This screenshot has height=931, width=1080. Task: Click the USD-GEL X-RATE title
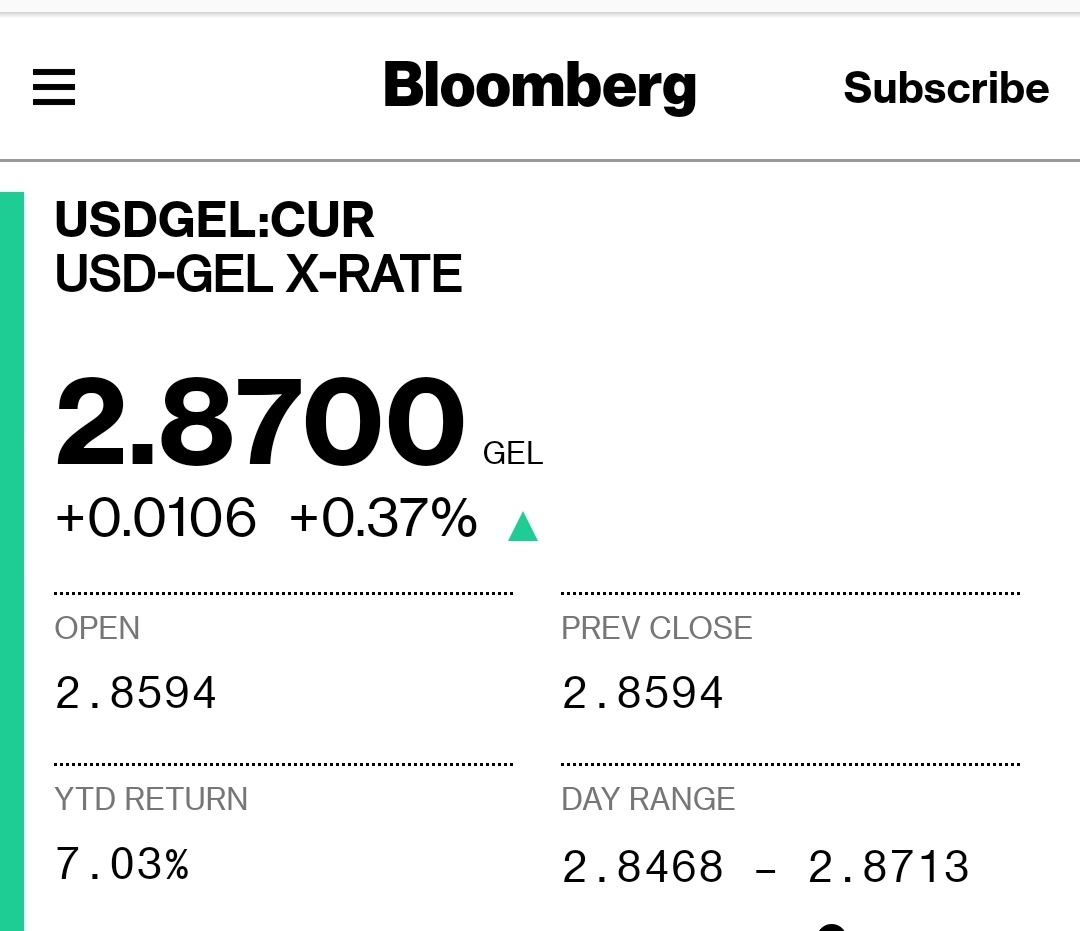pos(259,274)
